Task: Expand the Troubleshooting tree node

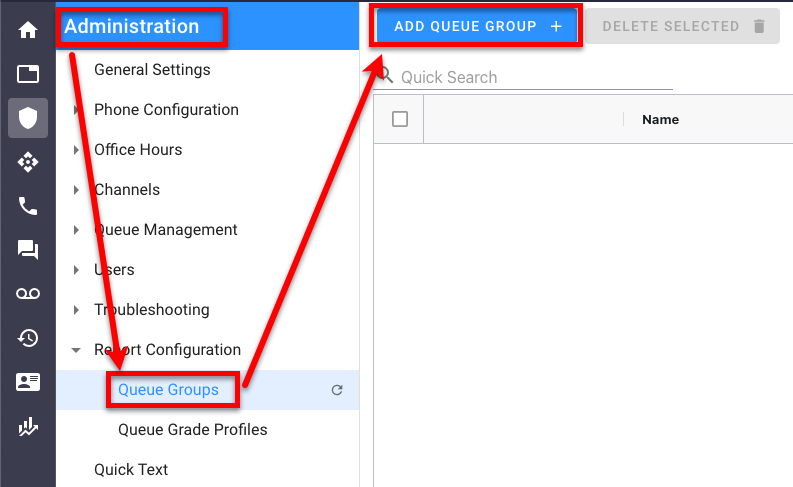Action: tap(76, 309)
